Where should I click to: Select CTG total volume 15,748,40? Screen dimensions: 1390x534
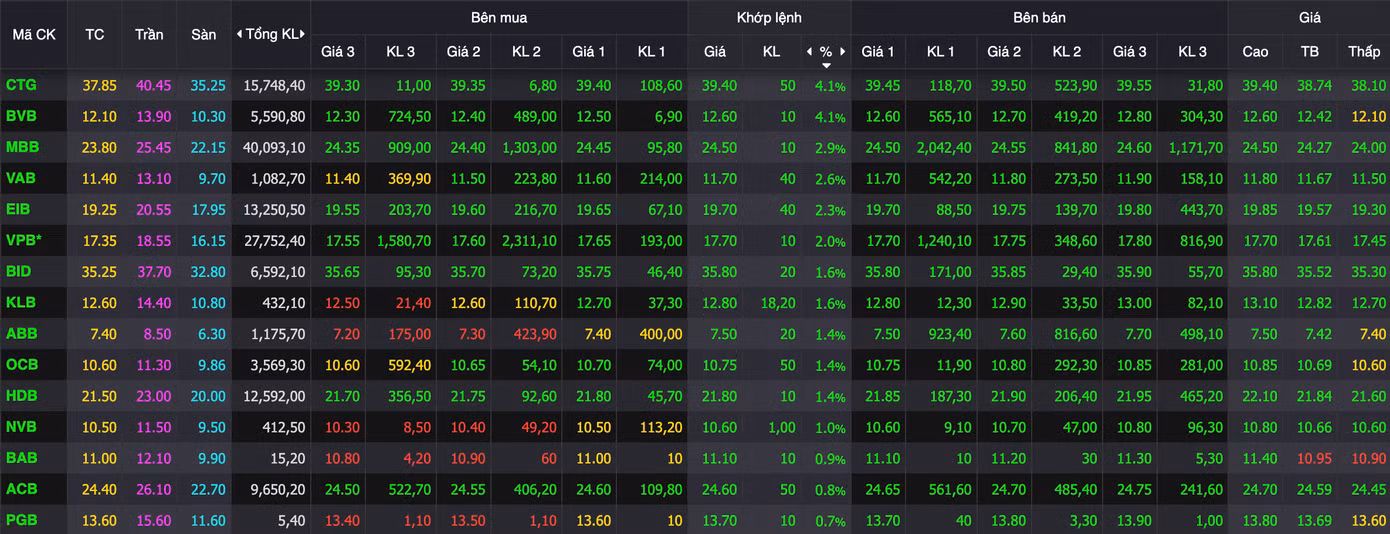[275, 86]
